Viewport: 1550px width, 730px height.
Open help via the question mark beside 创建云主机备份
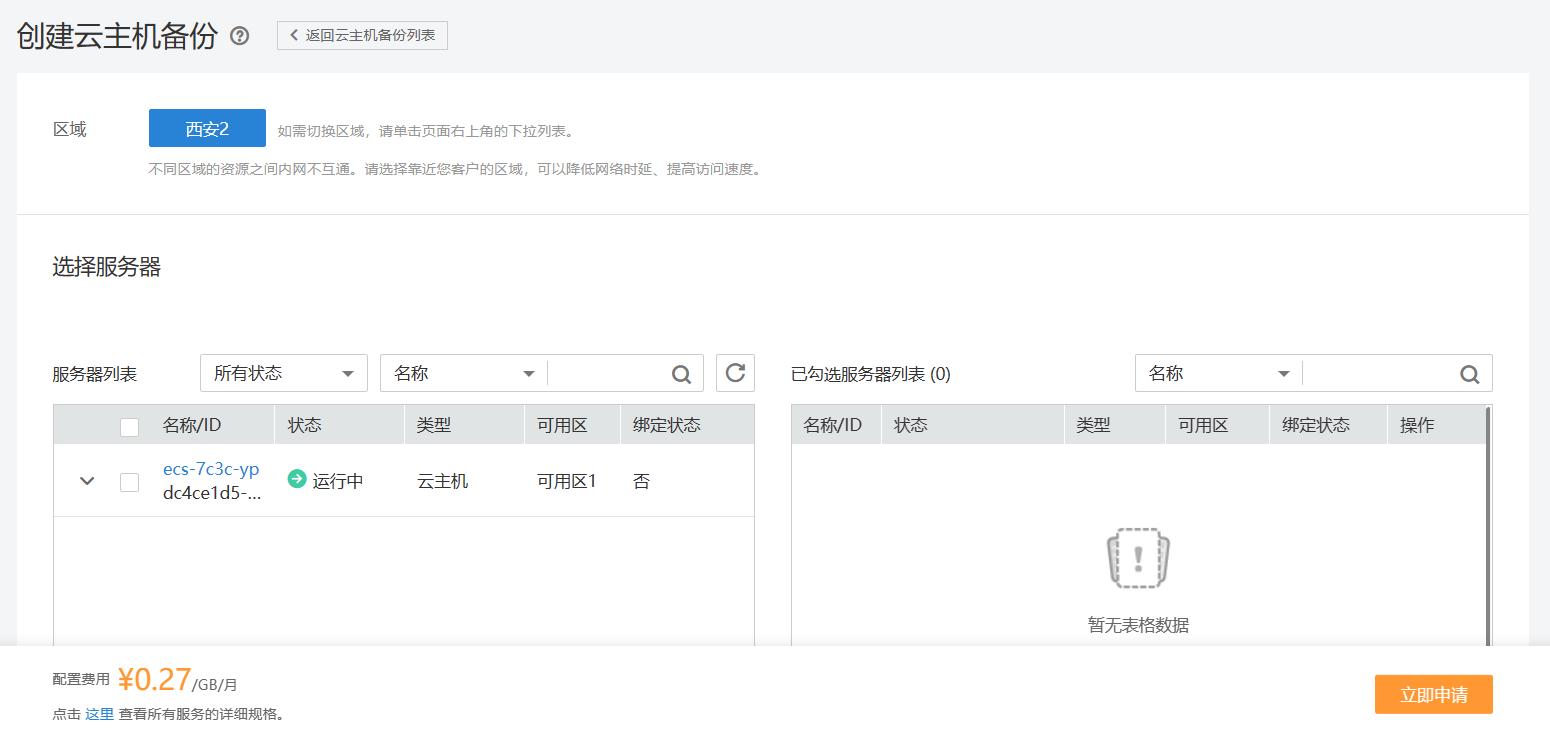[x=238, y=34]
